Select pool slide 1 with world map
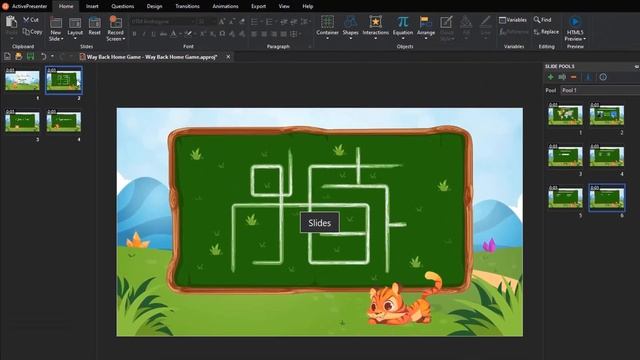 pos(565,114)
